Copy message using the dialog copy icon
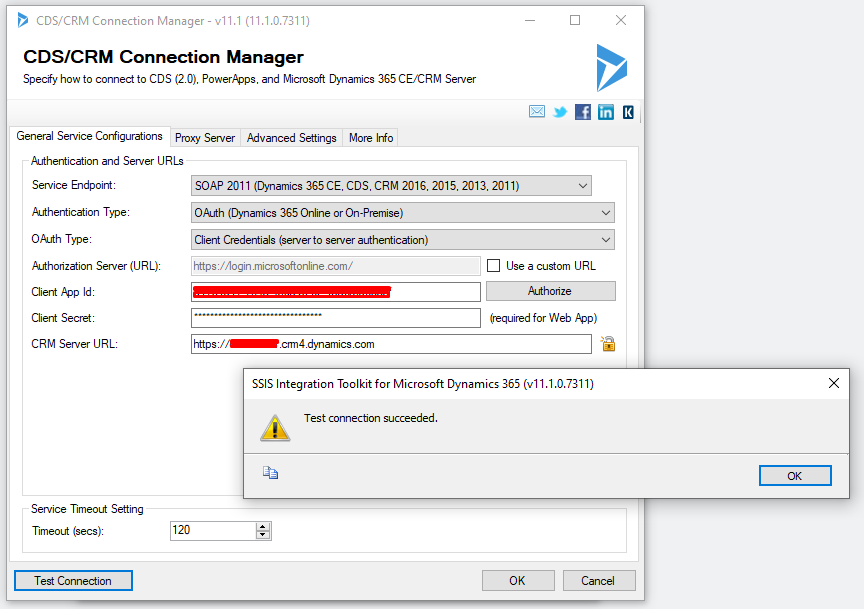The width and height of the screenshot is (864, 609). click(270, 473)
